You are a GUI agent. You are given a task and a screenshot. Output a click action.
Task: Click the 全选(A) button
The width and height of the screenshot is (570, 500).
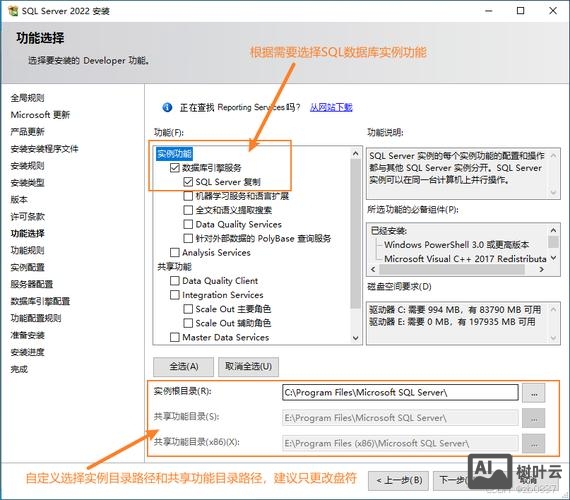184,367
